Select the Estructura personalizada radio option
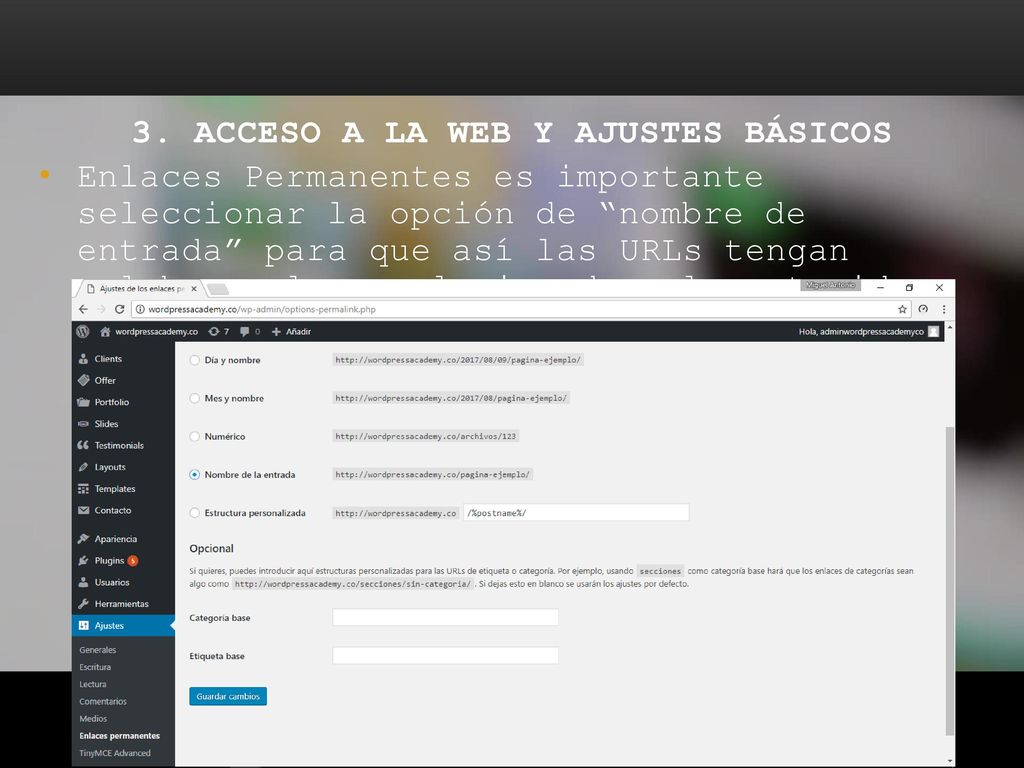This screenshot has width=1024, height=768. [x=195, y=513]
